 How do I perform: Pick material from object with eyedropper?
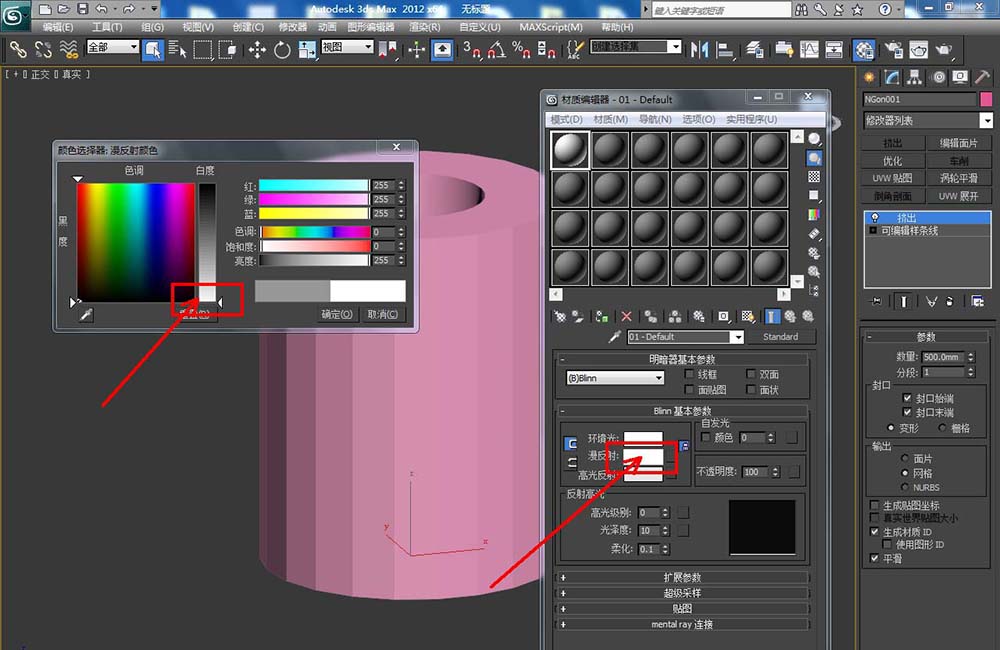(615, 337)
